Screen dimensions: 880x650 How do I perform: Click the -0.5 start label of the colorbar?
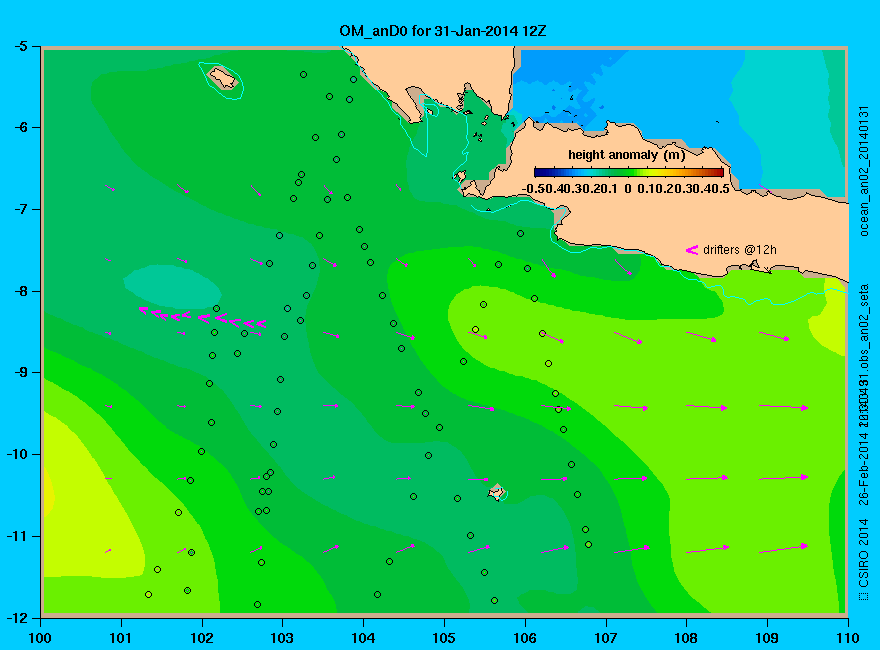[531, 189]
